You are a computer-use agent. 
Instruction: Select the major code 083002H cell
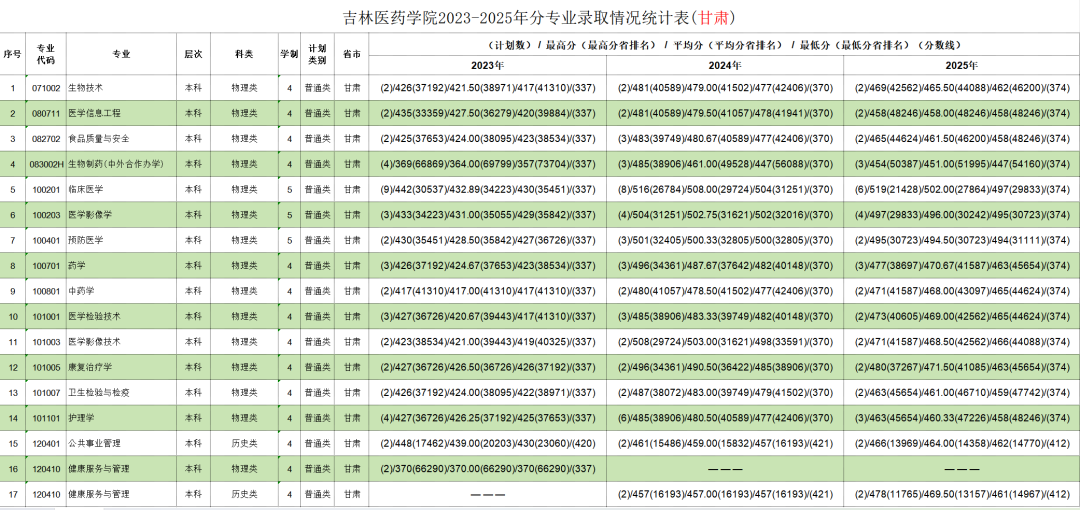(45, 164)
